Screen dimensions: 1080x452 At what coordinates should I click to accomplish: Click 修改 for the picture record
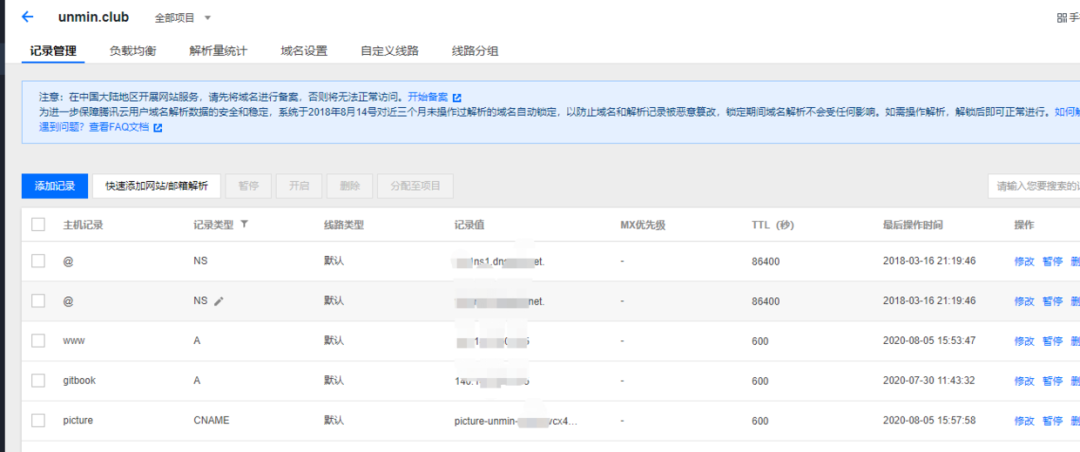click(1024, 420)
